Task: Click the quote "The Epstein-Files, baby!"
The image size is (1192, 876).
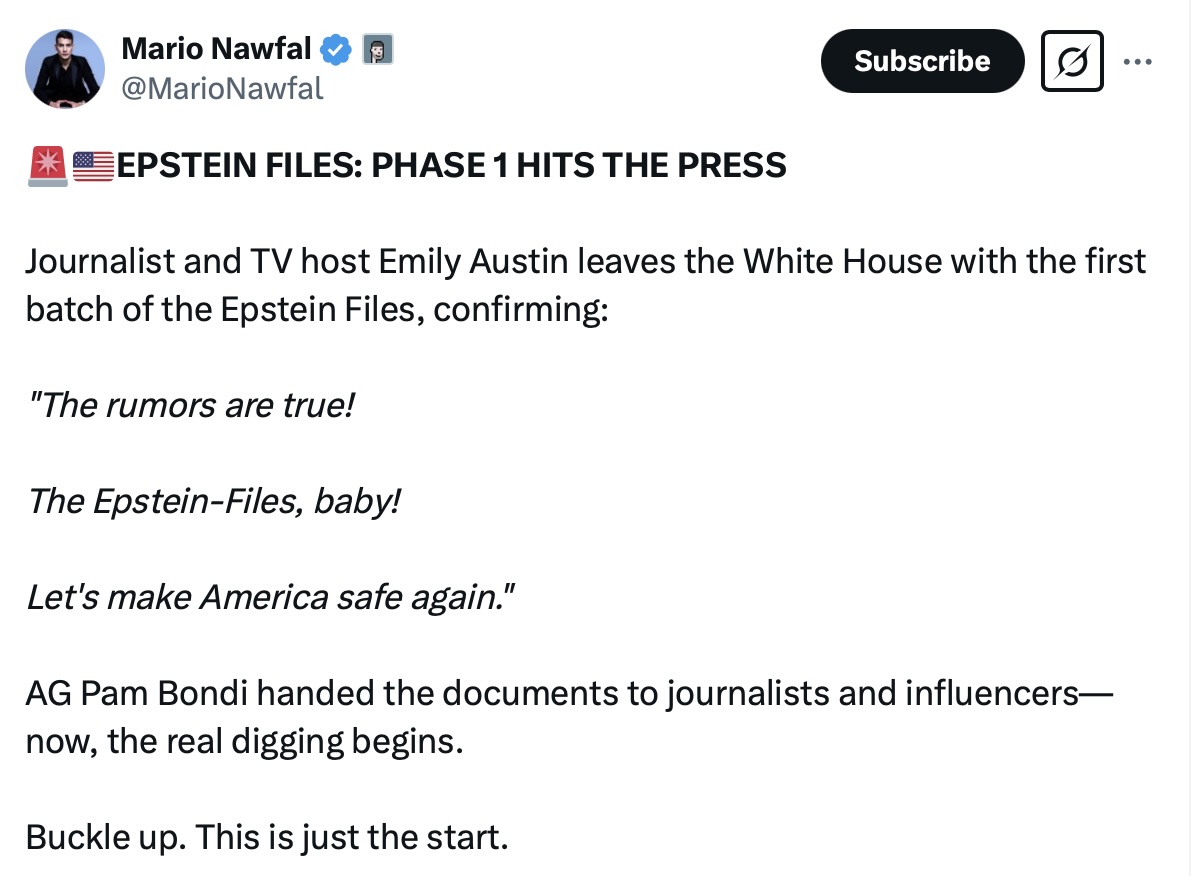Action: pyautogui.click(x=213, y=501)
